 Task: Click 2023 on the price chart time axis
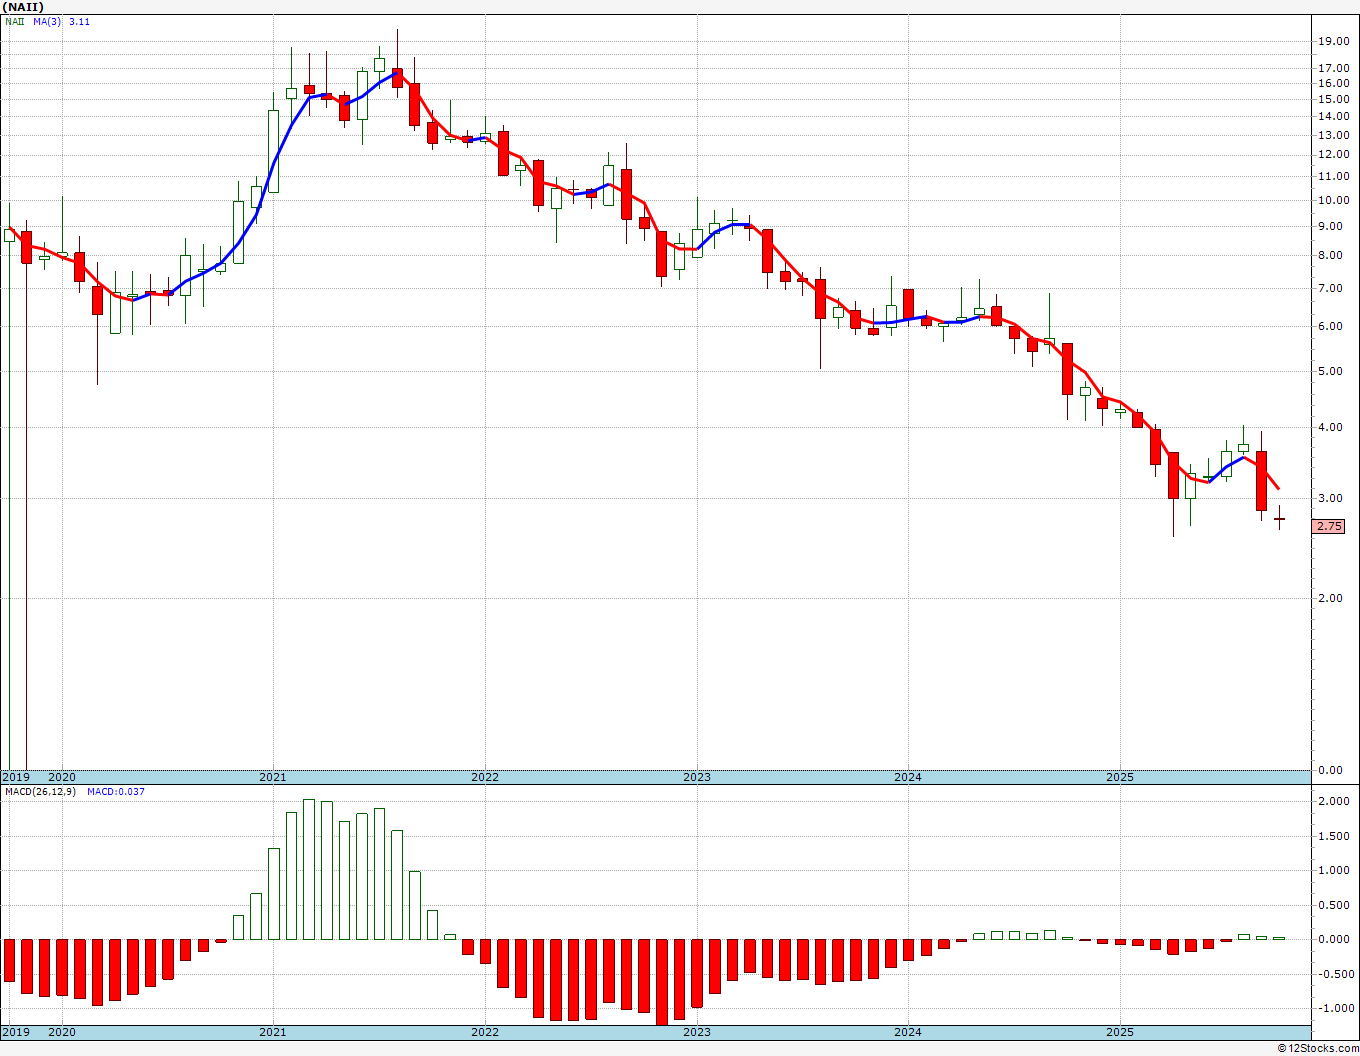tap(697, 777)
